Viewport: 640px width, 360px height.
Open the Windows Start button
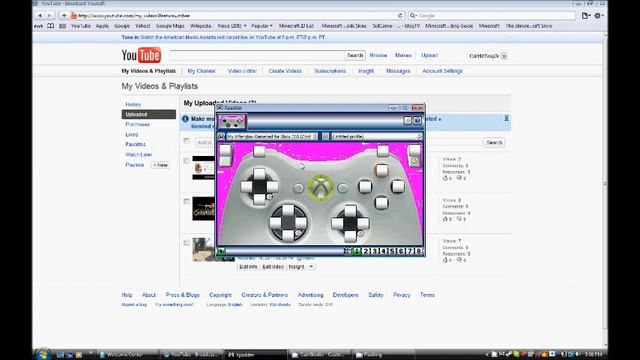42,354
